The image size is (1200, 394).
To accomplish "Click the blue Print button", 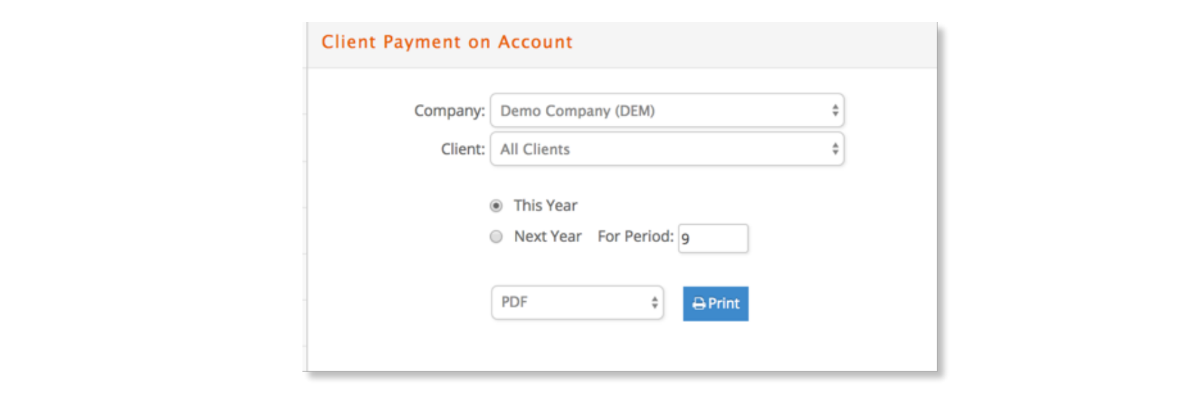I will pos(715,304).
